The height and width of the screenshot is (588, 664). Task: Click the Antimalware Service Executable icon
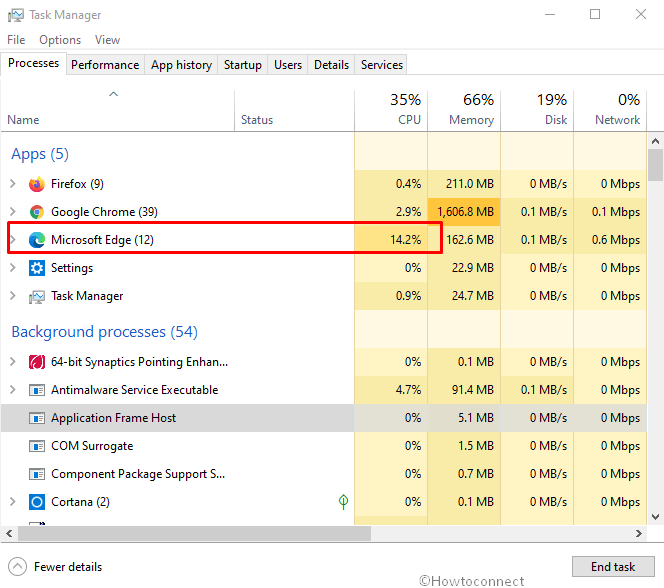pyautogui.click(x=37, y=390)
